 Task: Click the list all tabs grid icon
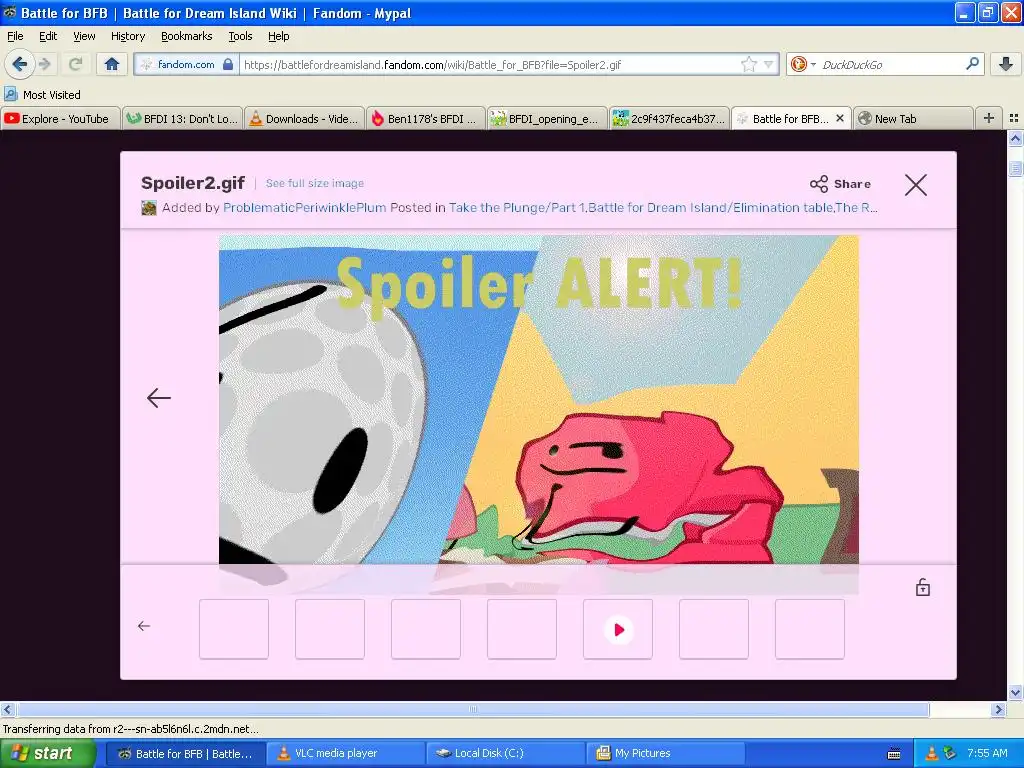click(1014, 118)
